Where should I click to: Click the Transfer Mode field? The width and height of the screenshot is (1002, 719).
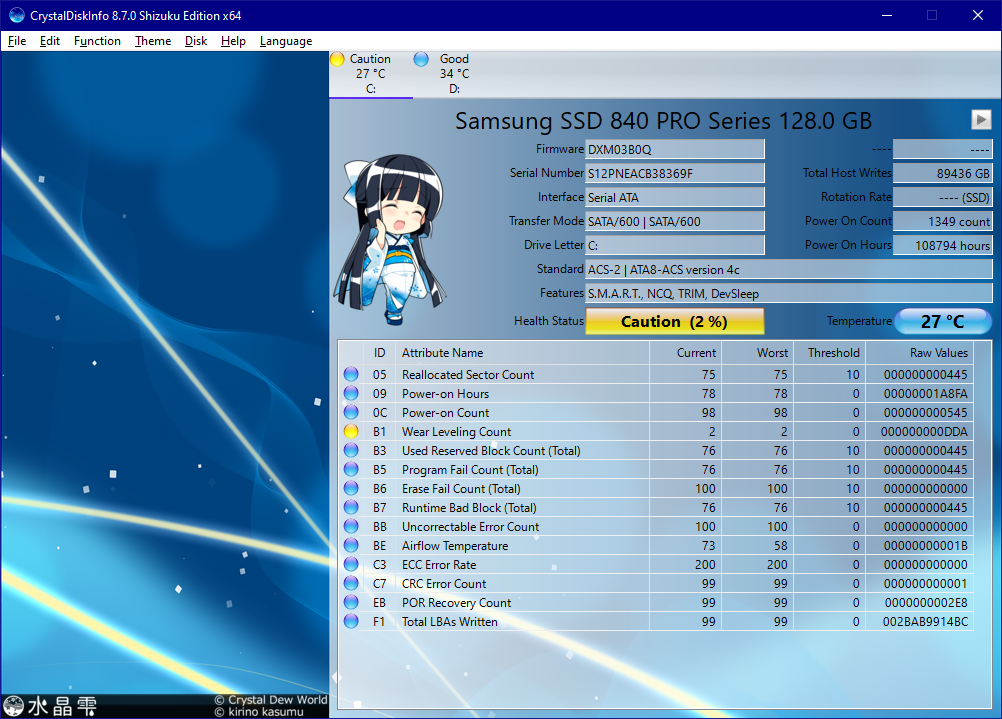pyautogui.click(x=675, y=221)
